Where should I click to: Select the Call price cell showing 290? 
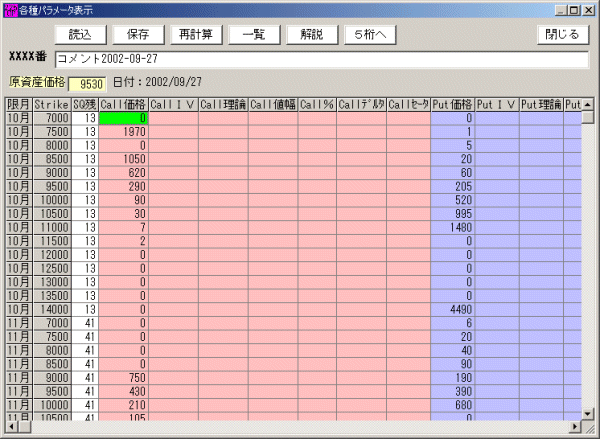[x=124, y=187]
